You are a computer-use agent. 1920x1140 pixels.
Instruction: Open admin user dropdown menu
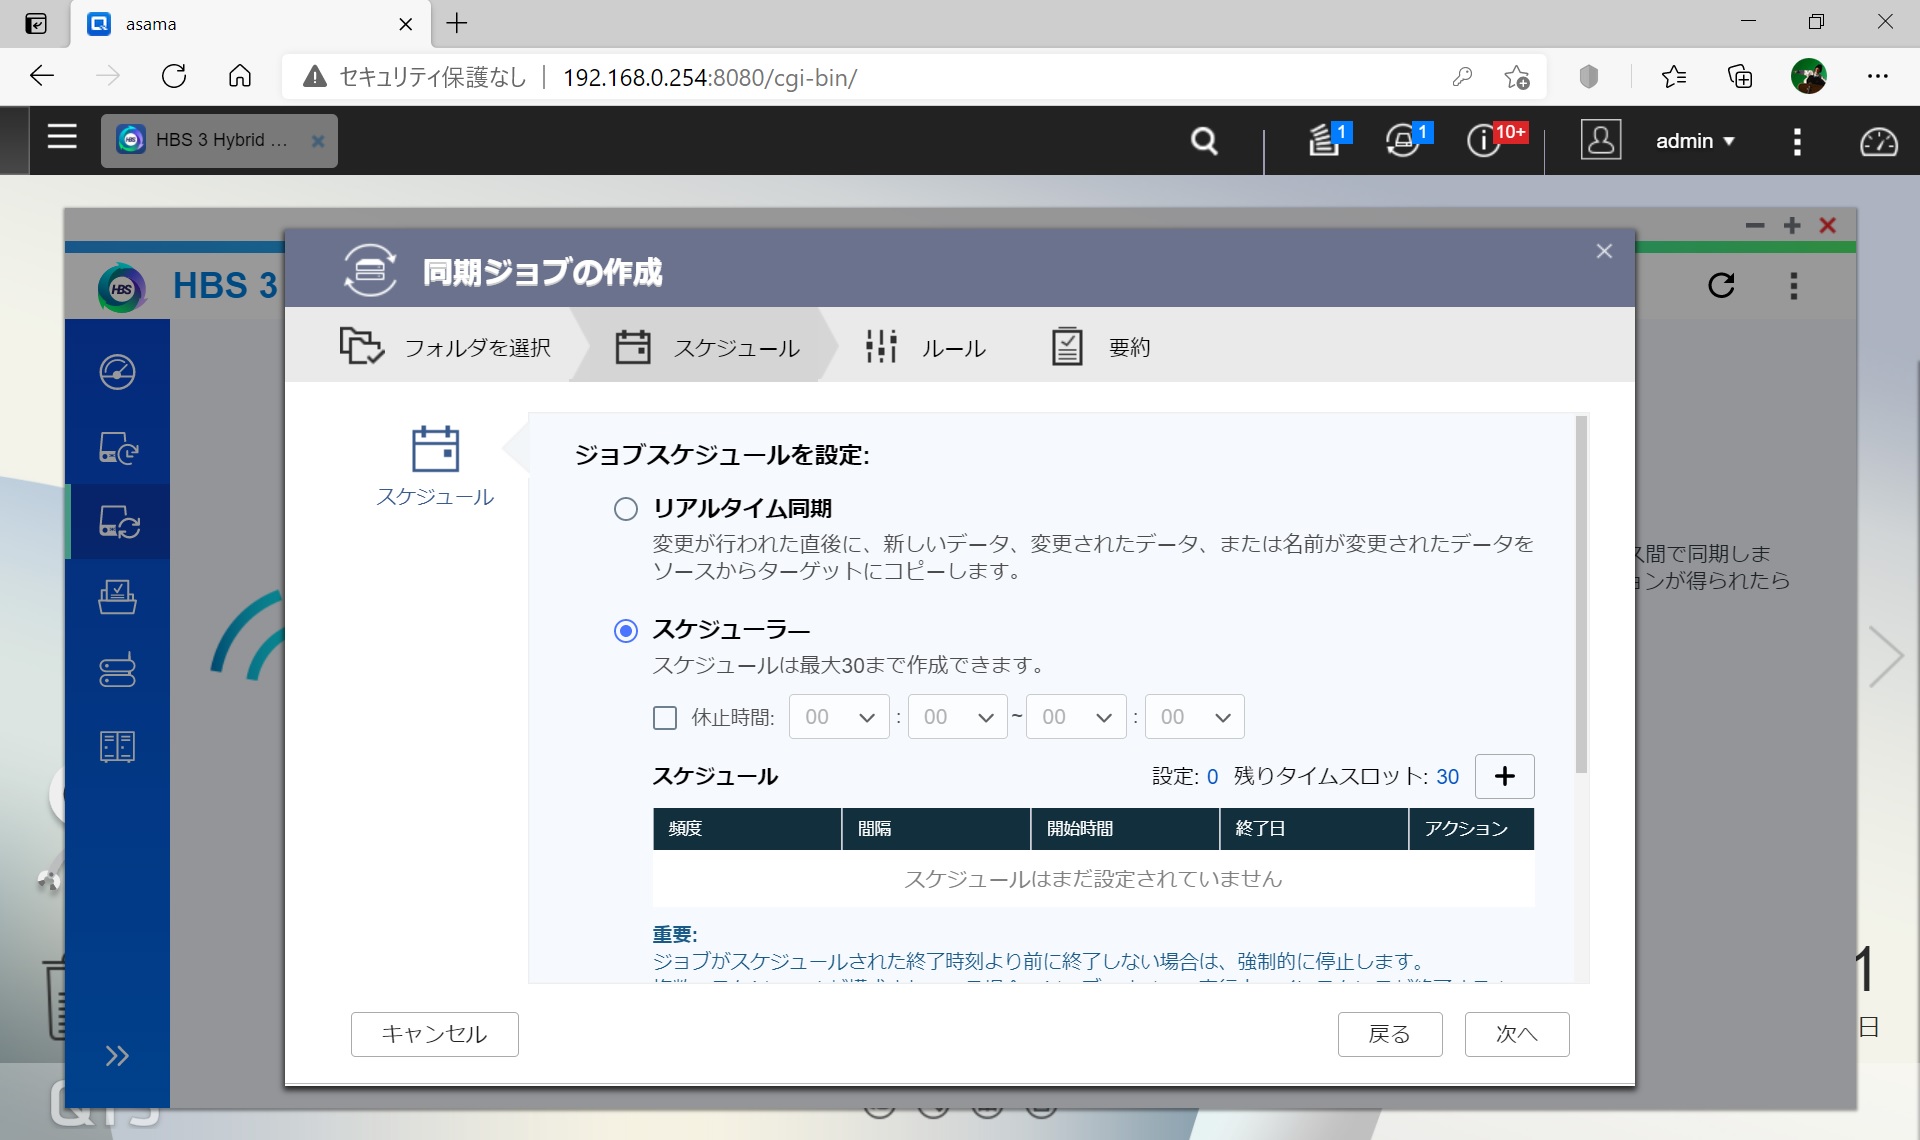(x=1694, y=141)
